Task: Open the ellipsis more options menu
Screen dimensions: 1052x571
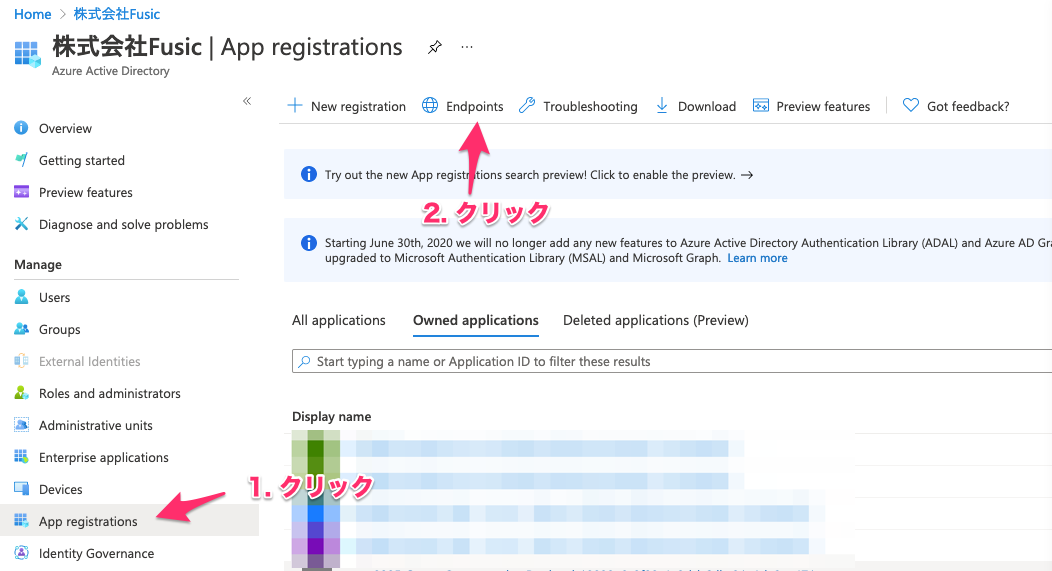Action: point(467,47)
